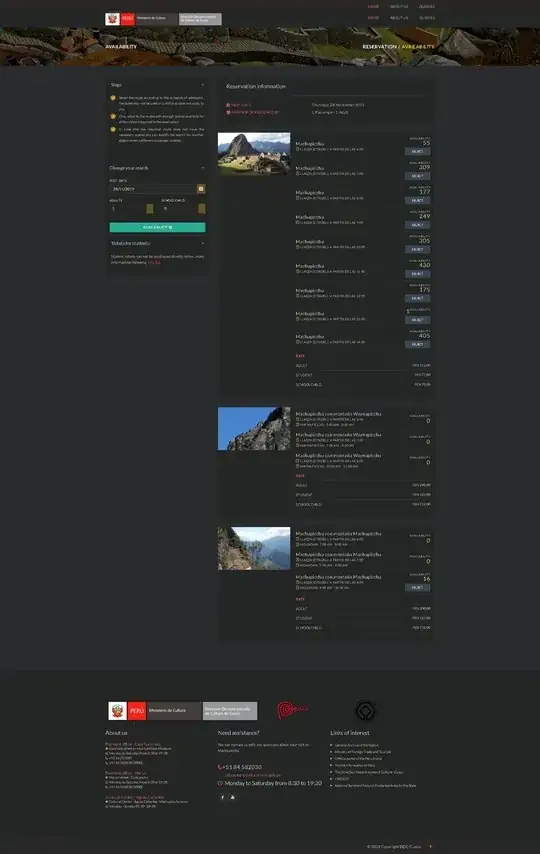Select the Machupicchu slot with 55 availability

tap(417, 151)
